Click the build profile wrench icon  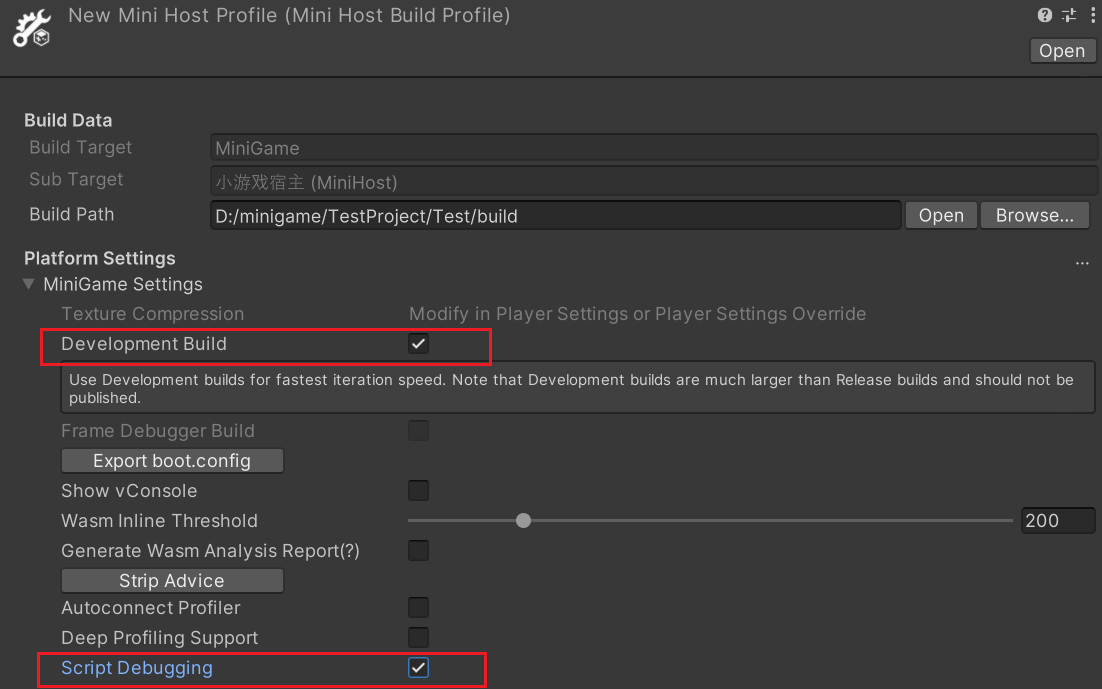click(32, 26)
